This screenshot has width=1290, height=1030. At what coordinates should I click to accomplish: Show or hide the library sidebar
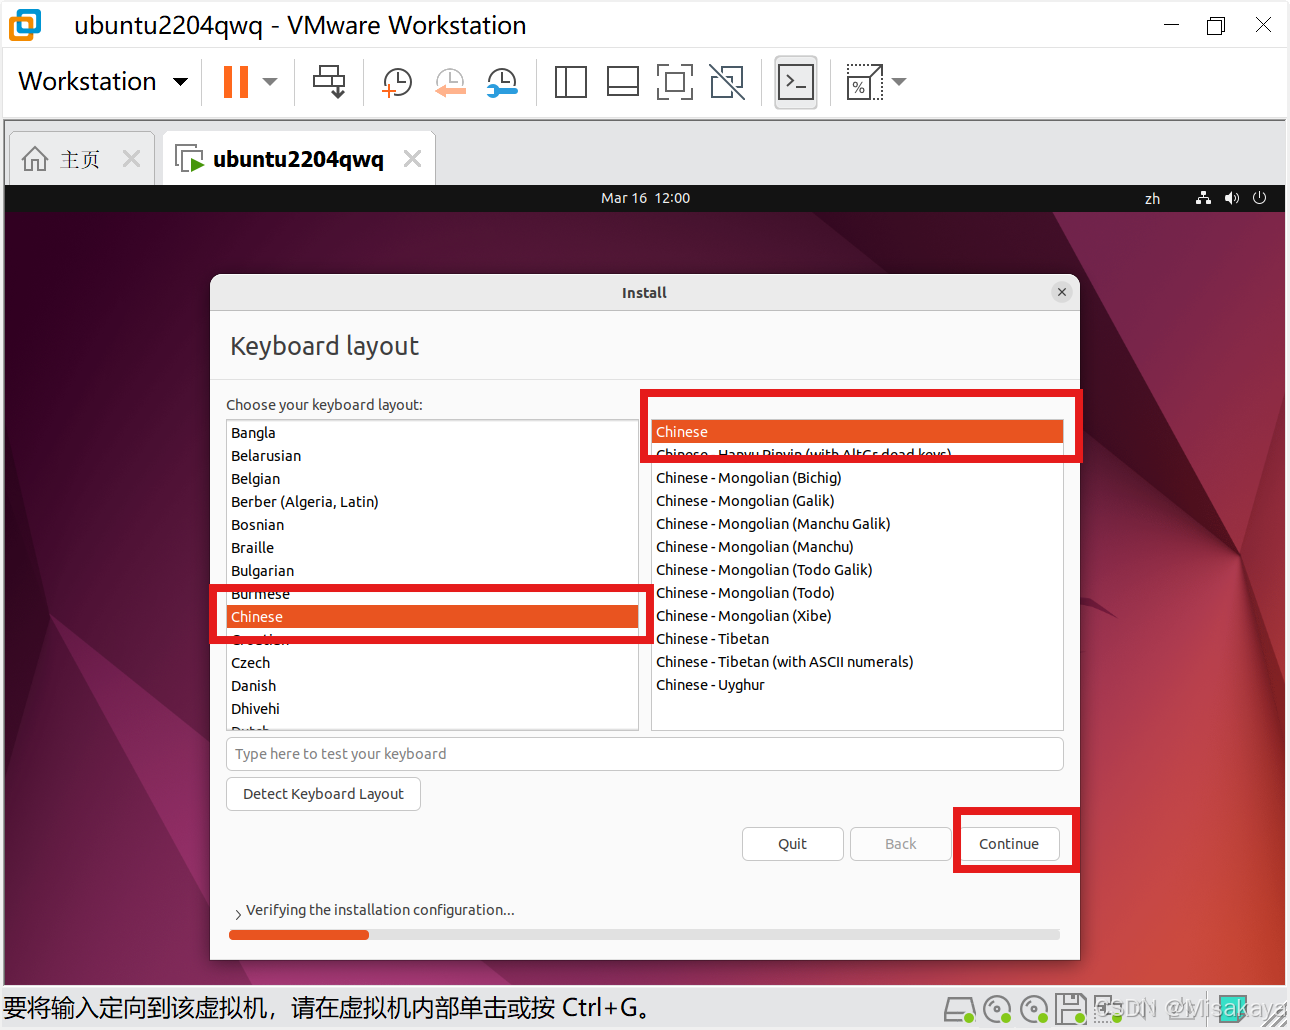(x=570, y=82)
